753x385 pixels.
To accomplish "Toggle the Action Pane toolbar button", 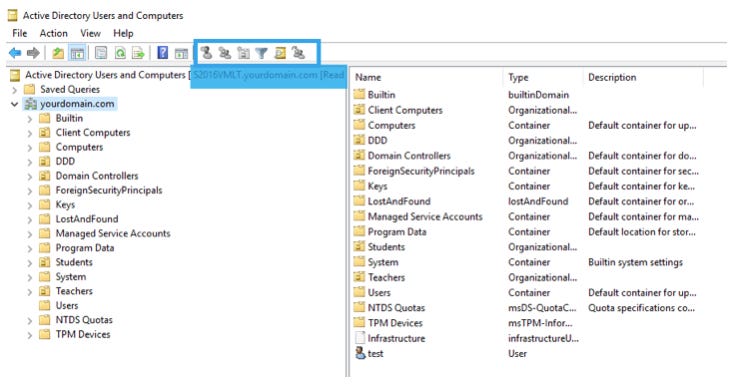I will point(181,53).
